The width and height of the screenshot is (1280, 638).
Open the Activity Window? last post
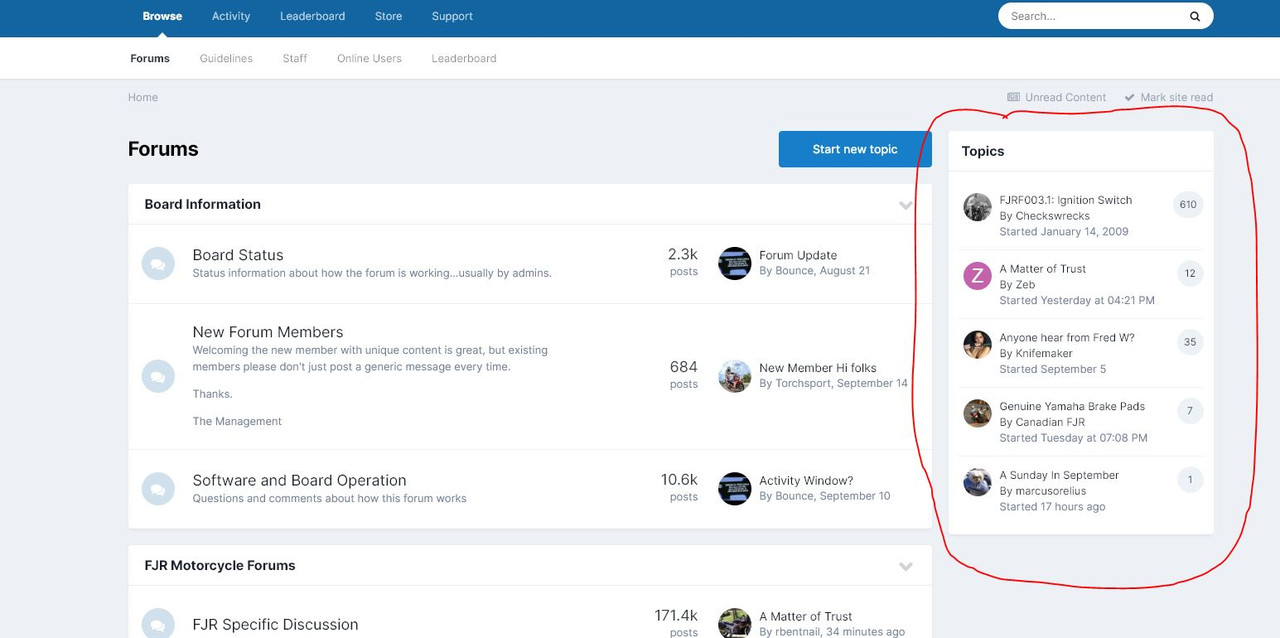[806, 480]
